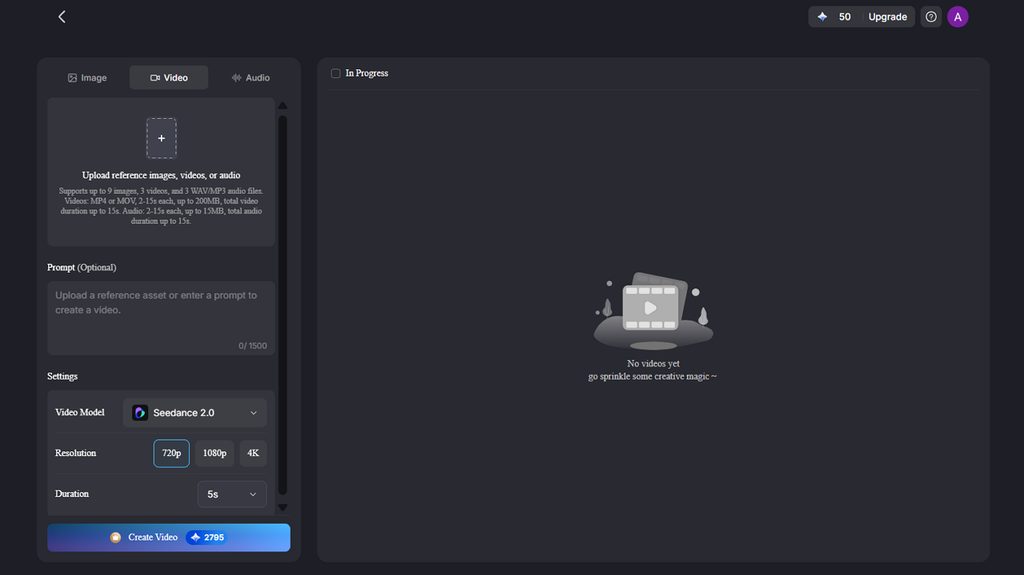Click the 50 credits balance
The height and width of the screenshot is (575, 1024).
point(844,17)
